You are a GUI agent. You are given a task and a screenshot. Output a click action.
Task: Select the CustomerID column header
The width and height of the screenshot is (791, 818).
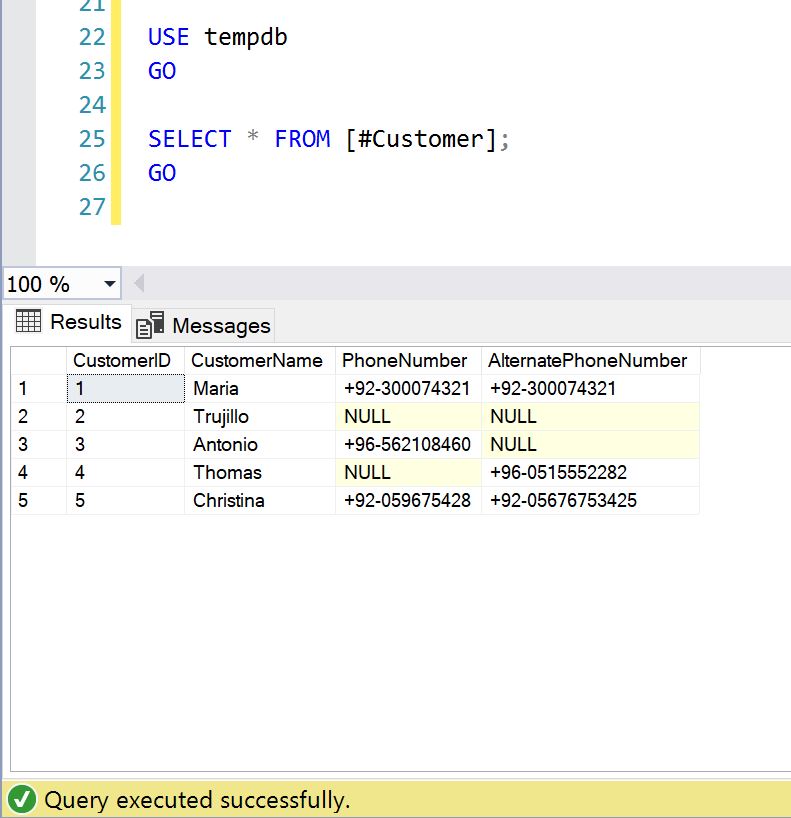pyautogui.click(x=122, y=360)
